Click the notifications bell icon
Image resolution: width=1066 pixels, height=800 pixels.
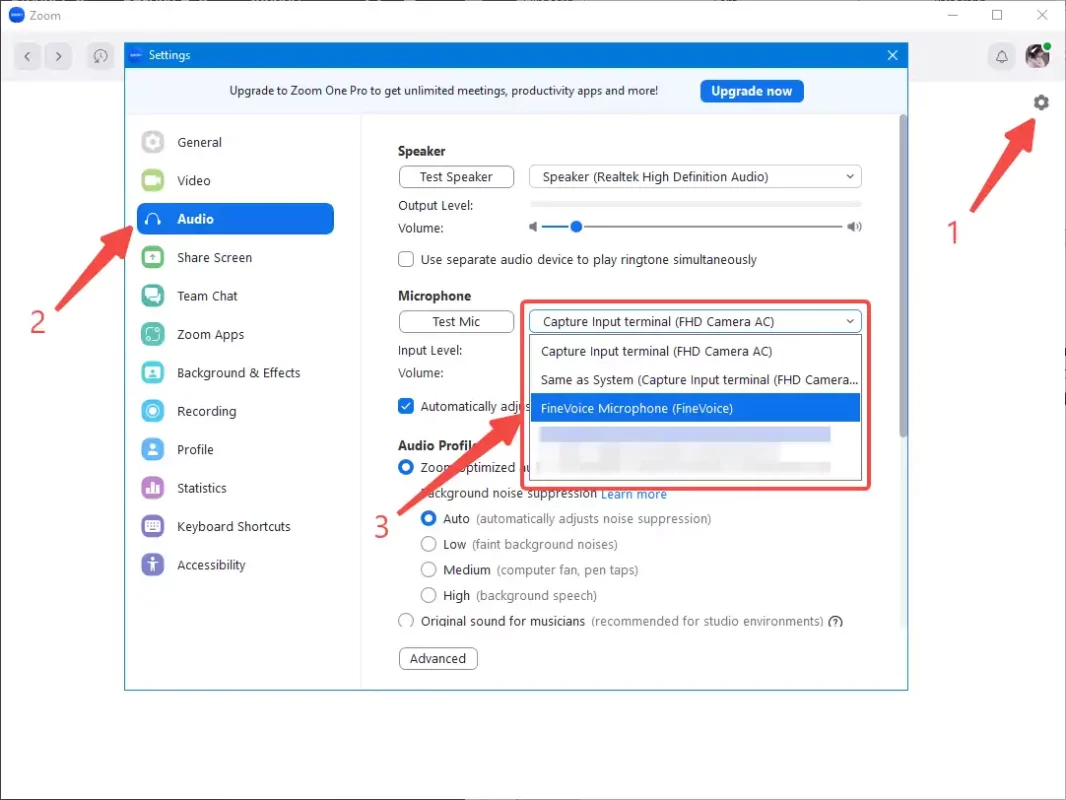pyautogui.click(x=1001, y=57)
